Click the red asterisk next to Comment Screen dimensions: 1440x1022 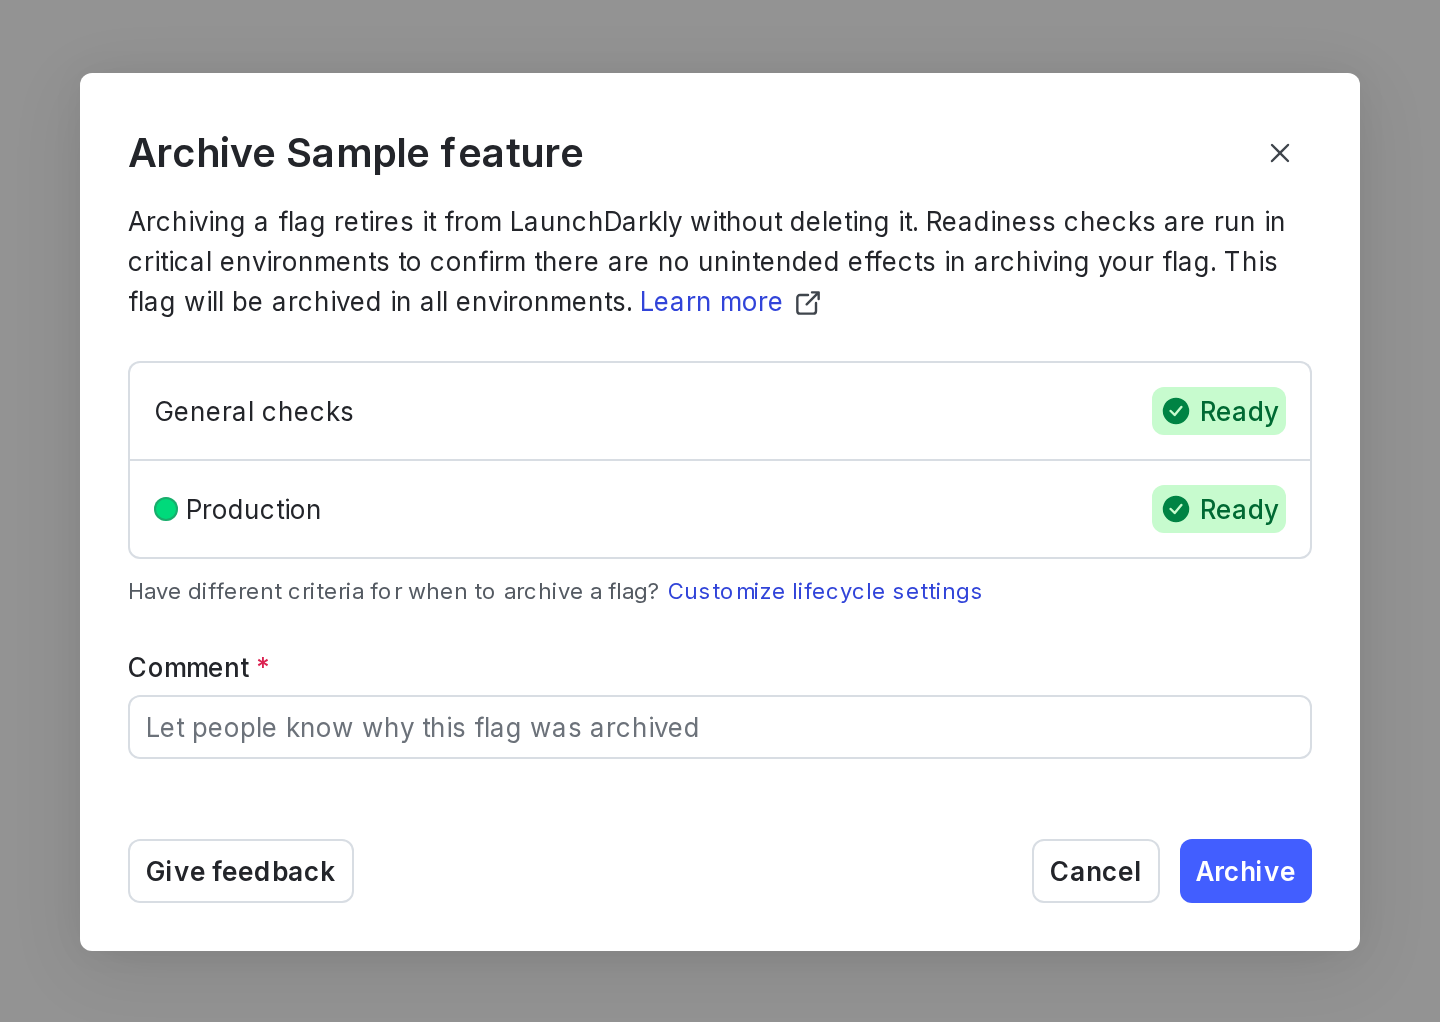[263, 663]
